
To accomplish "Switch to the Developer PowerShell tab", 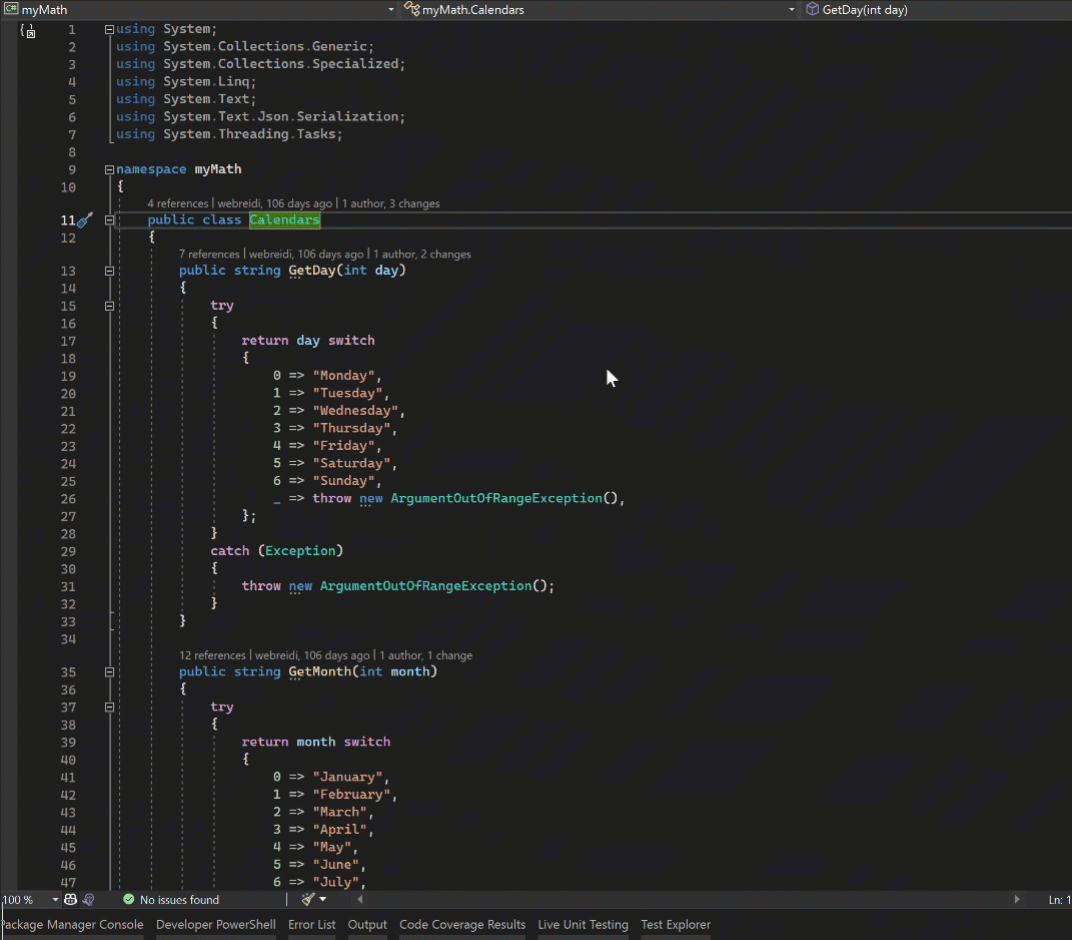I will [x=215, y=924].
